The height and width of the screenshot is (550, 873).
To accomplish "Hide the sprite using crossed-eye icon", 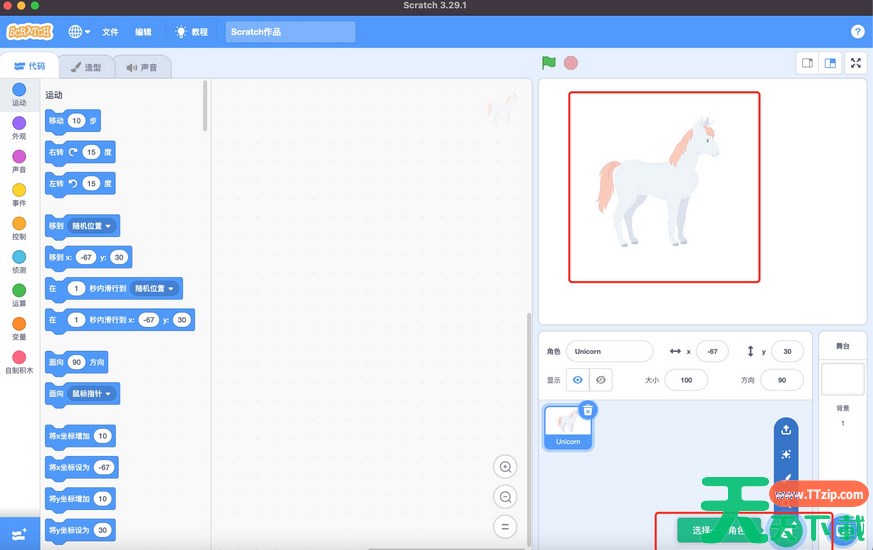I will (x=601, y=380).
